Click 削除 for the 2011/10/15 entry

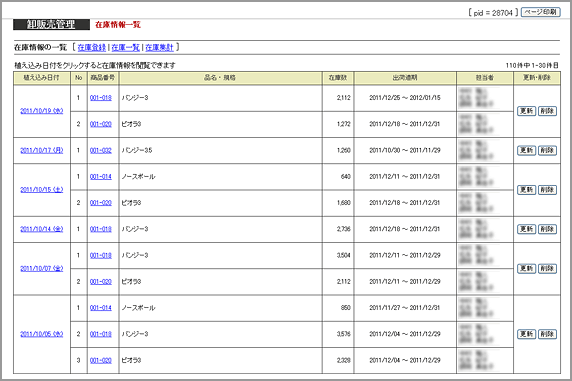point(547,190)
